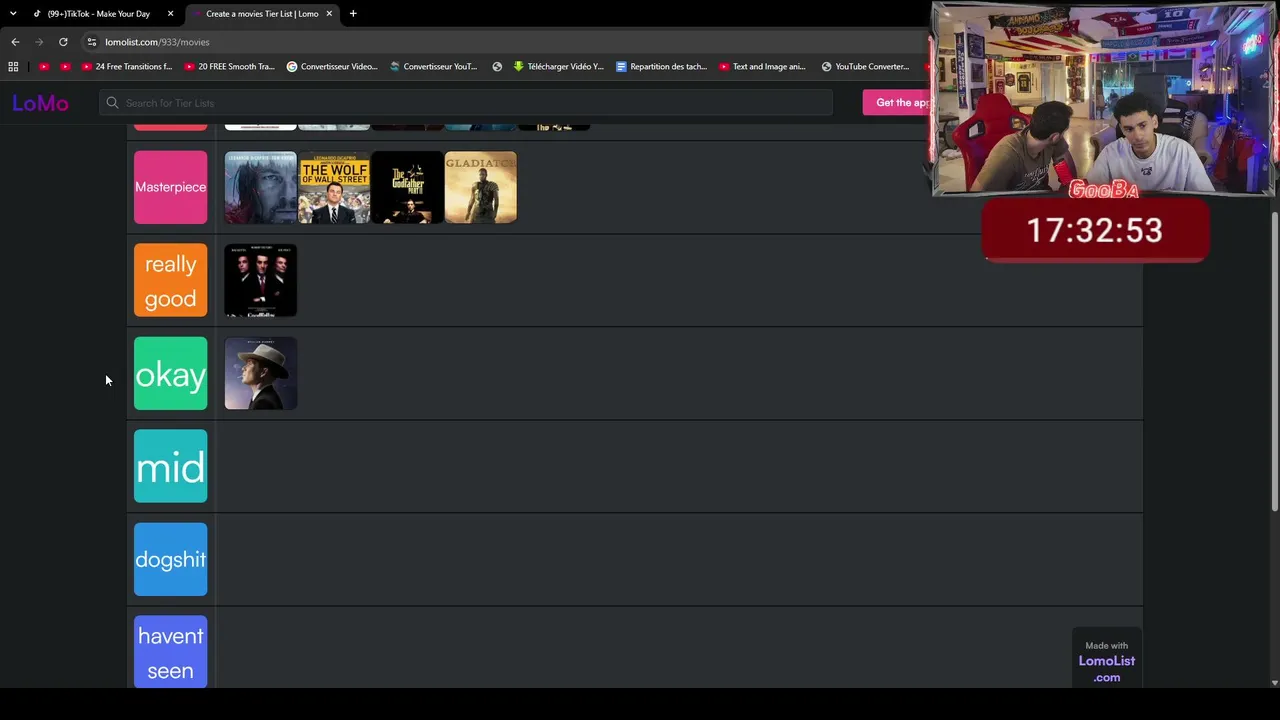
Task: Select the havent seen tier label
Action: click(x=171, y=651)
